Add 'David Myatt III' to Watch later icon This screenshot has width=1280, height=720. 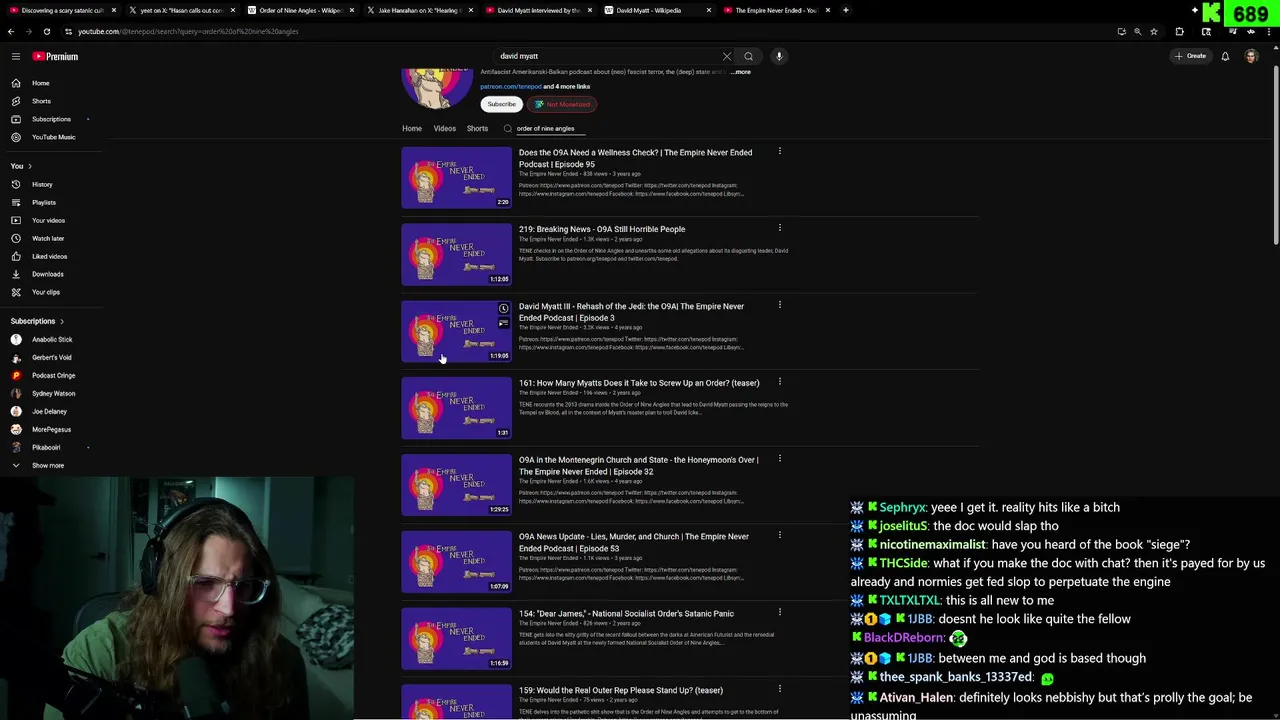coord(503,309)
